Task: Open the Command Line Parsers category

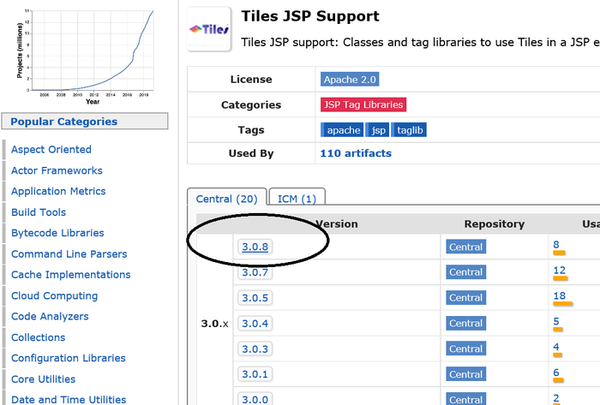Action: (69, 254)
